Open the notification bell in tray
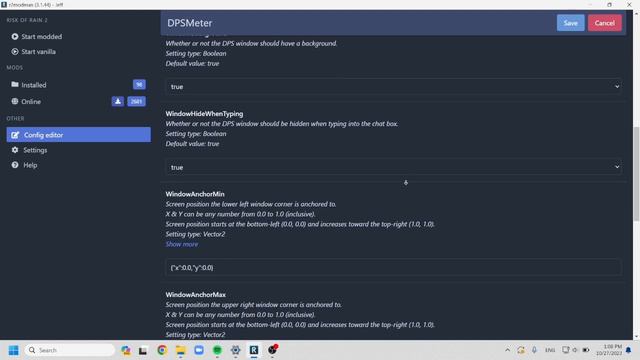The width and height of the screenshot is (640, 360). pos(629,350)
